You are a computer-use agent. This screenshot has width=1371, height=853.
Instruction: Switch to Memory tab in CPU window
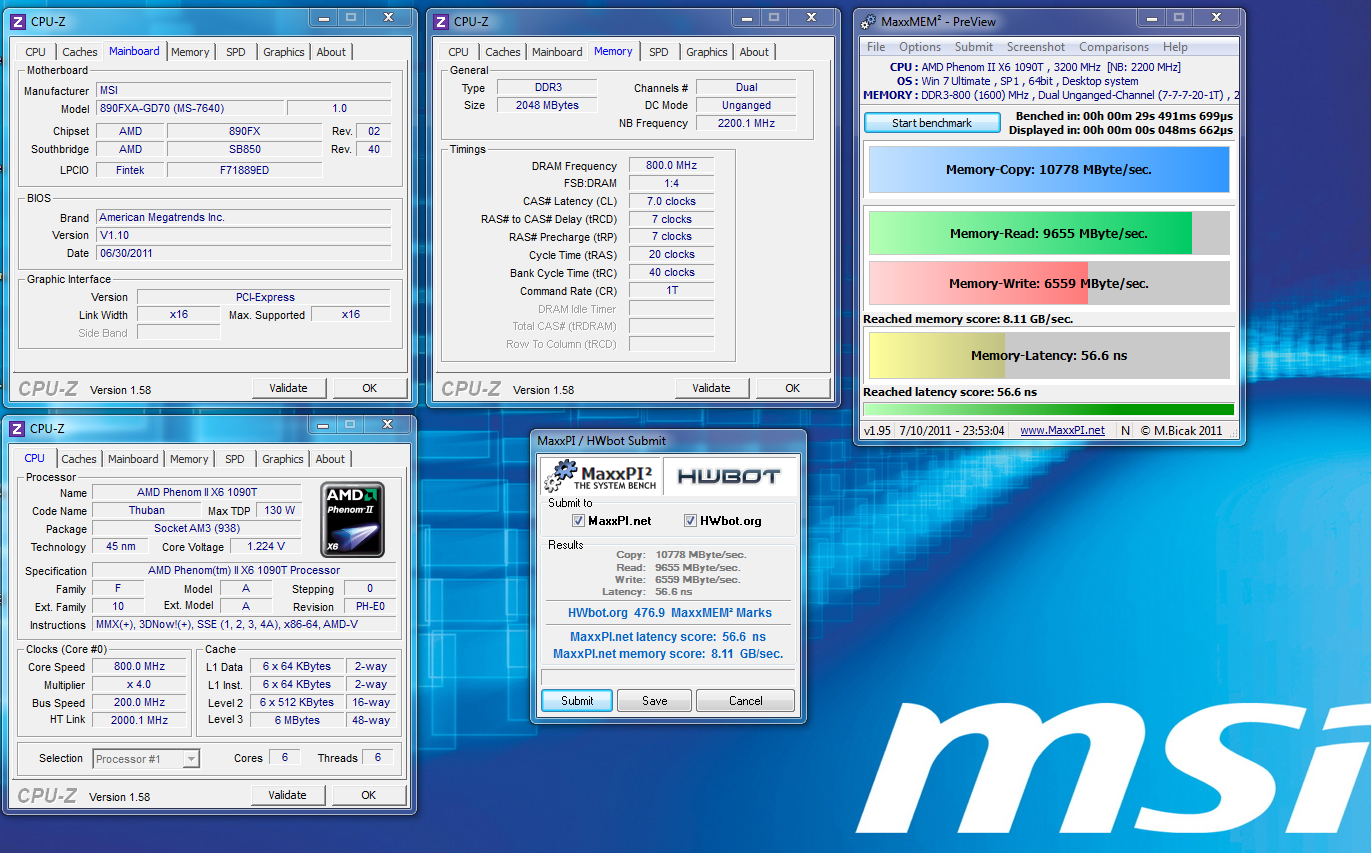click(x=189, y=459)
